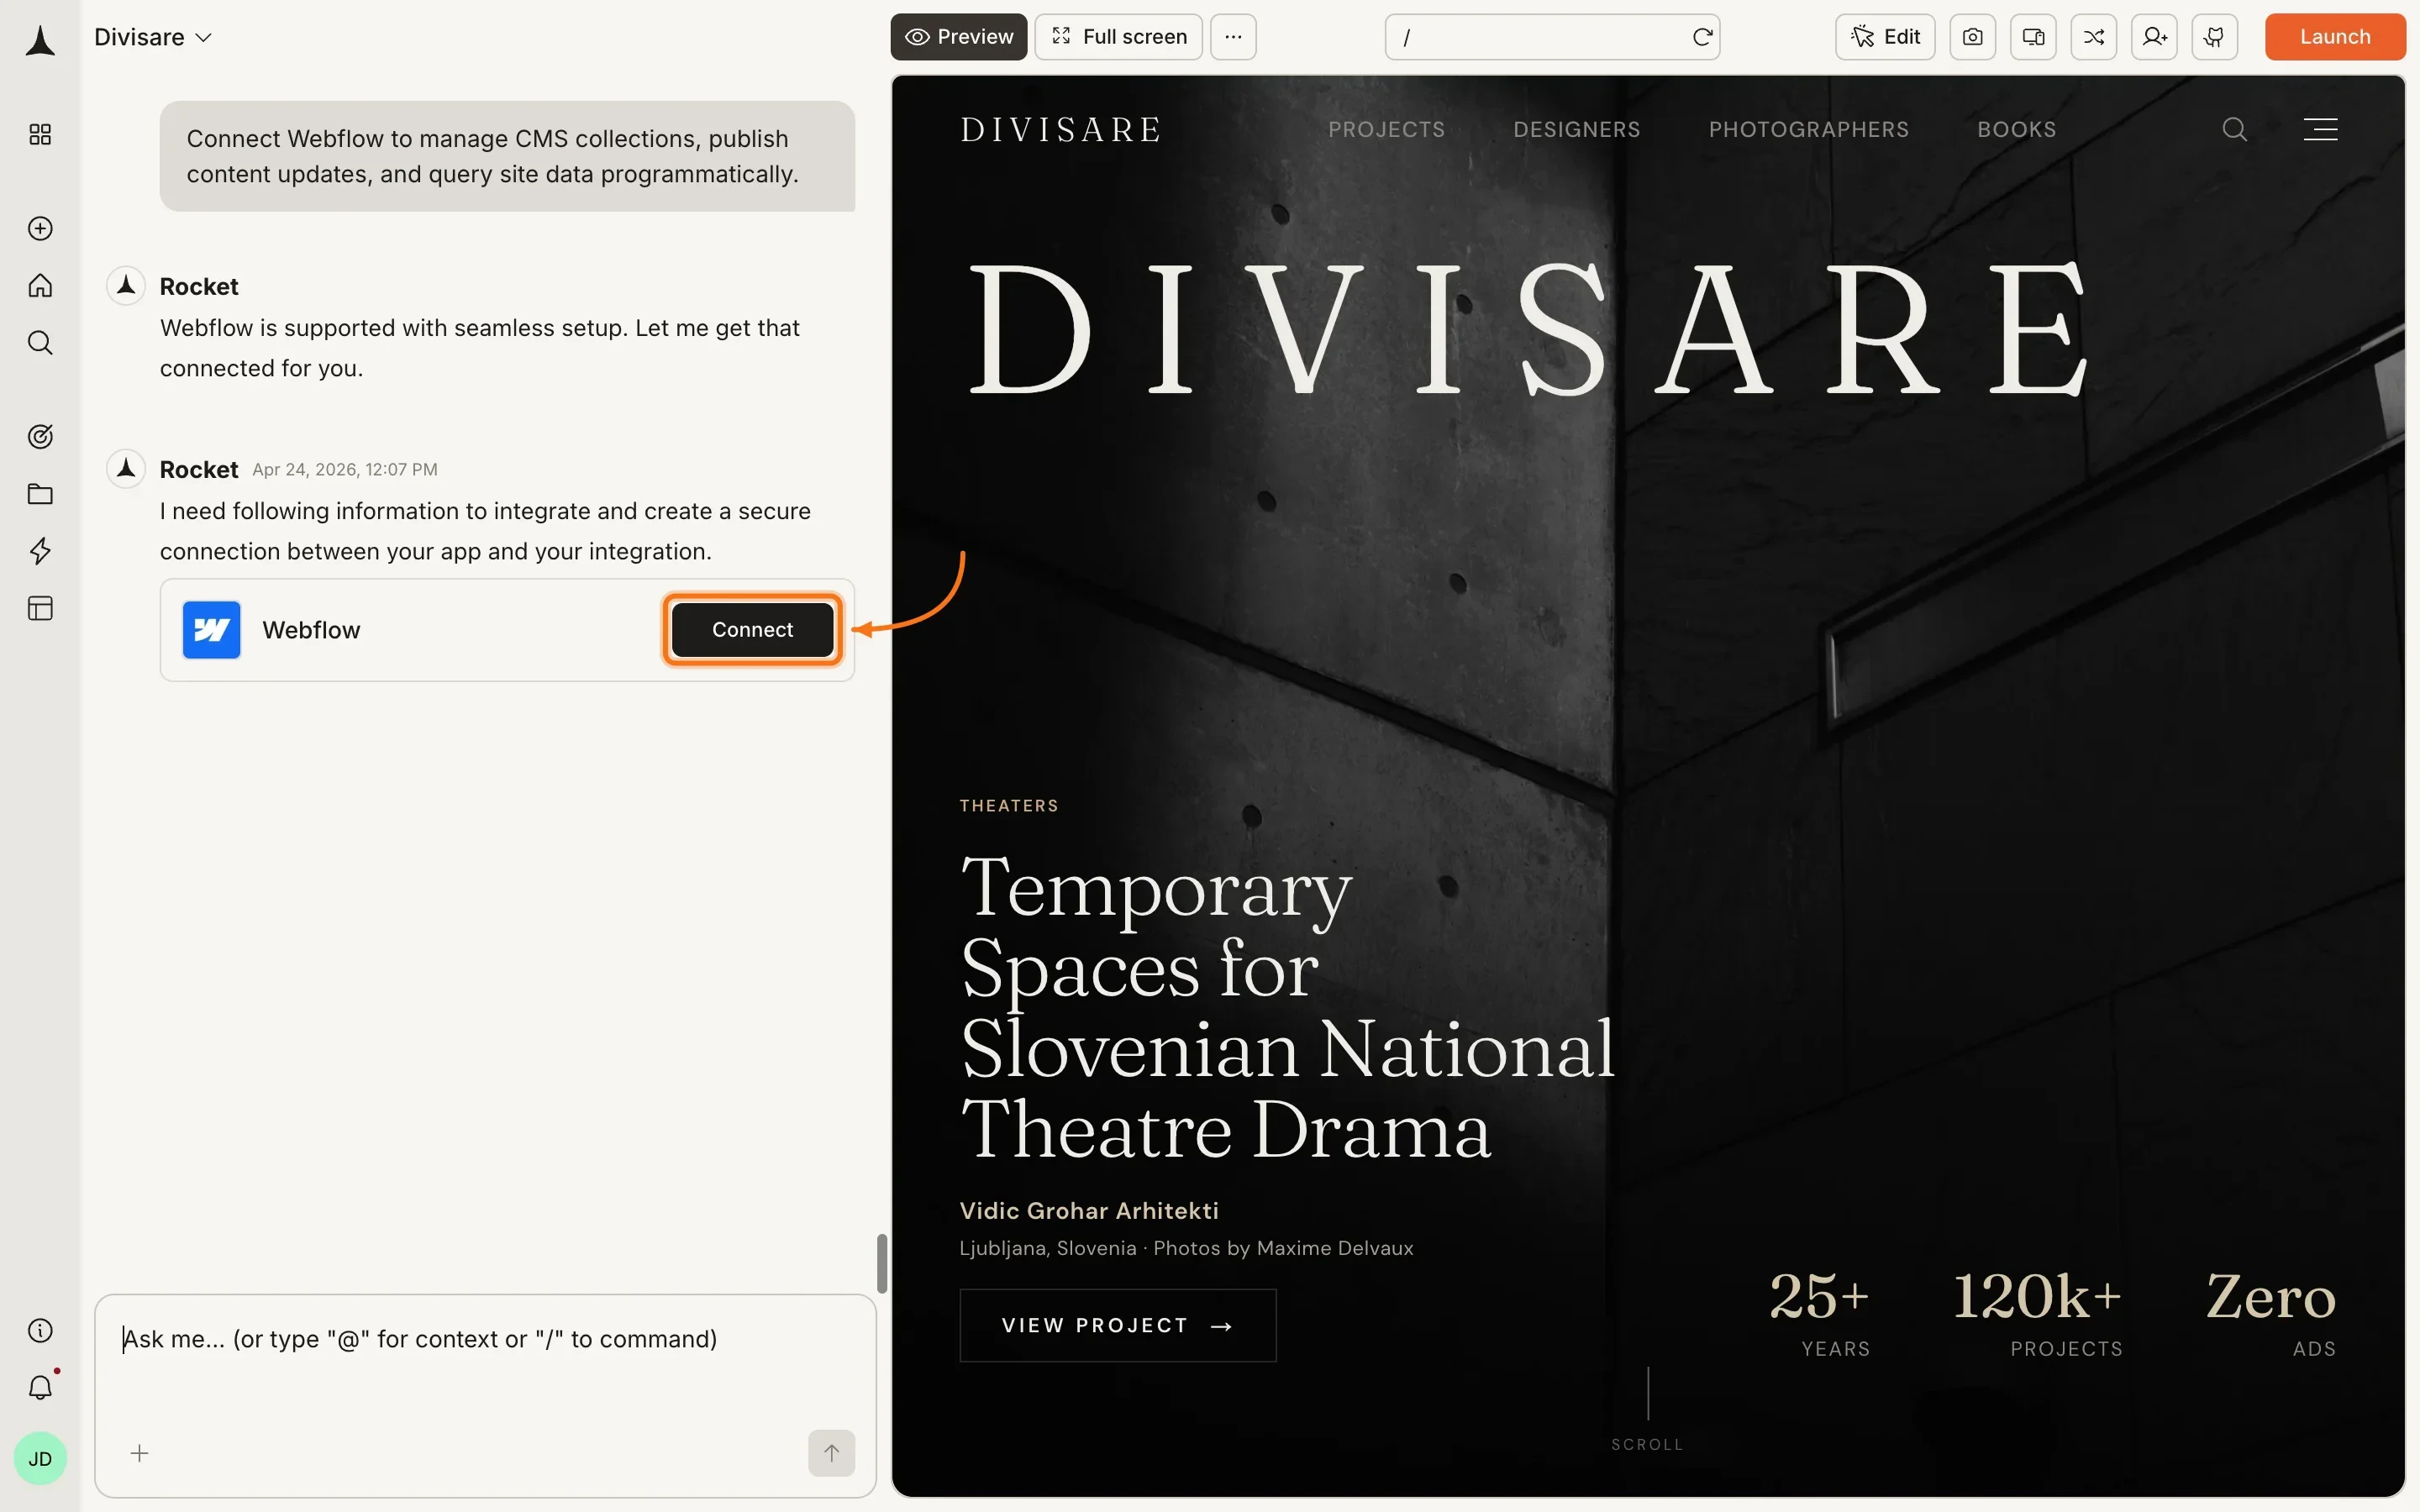This screenshot has width=2420, height=1512.
Task: Click the invite collaborator icon
Action: coord(2154,37)
